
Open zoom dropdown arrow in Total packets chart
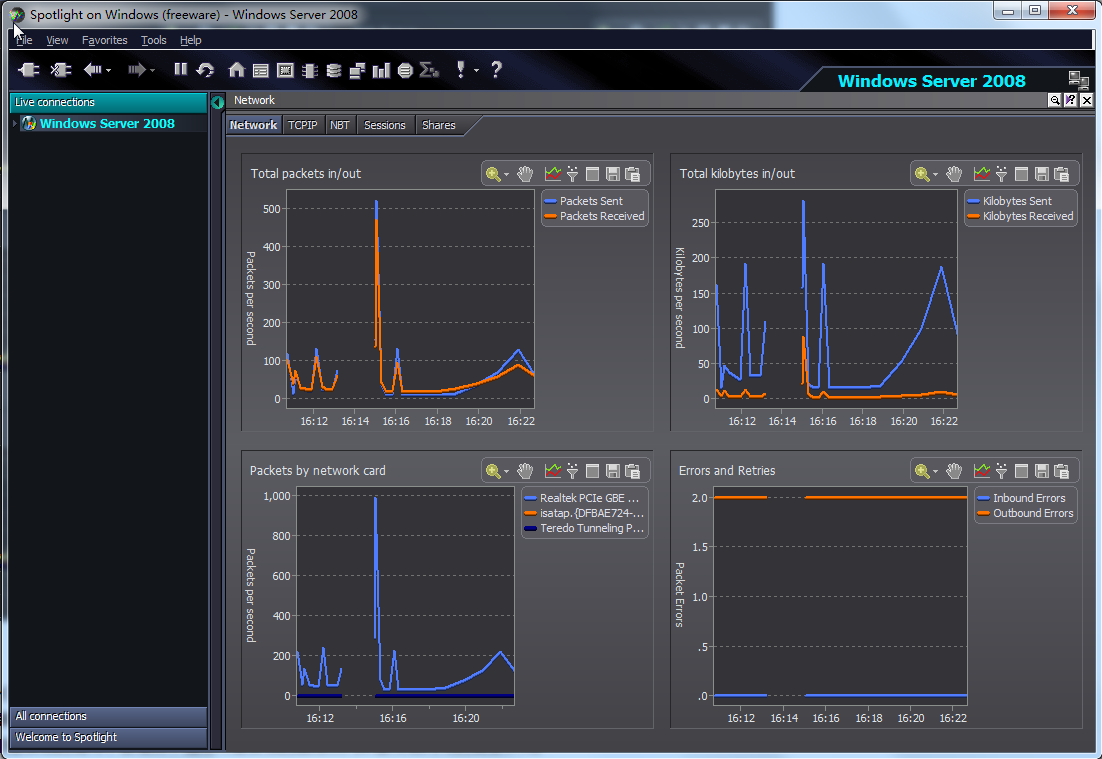[507, 174]
